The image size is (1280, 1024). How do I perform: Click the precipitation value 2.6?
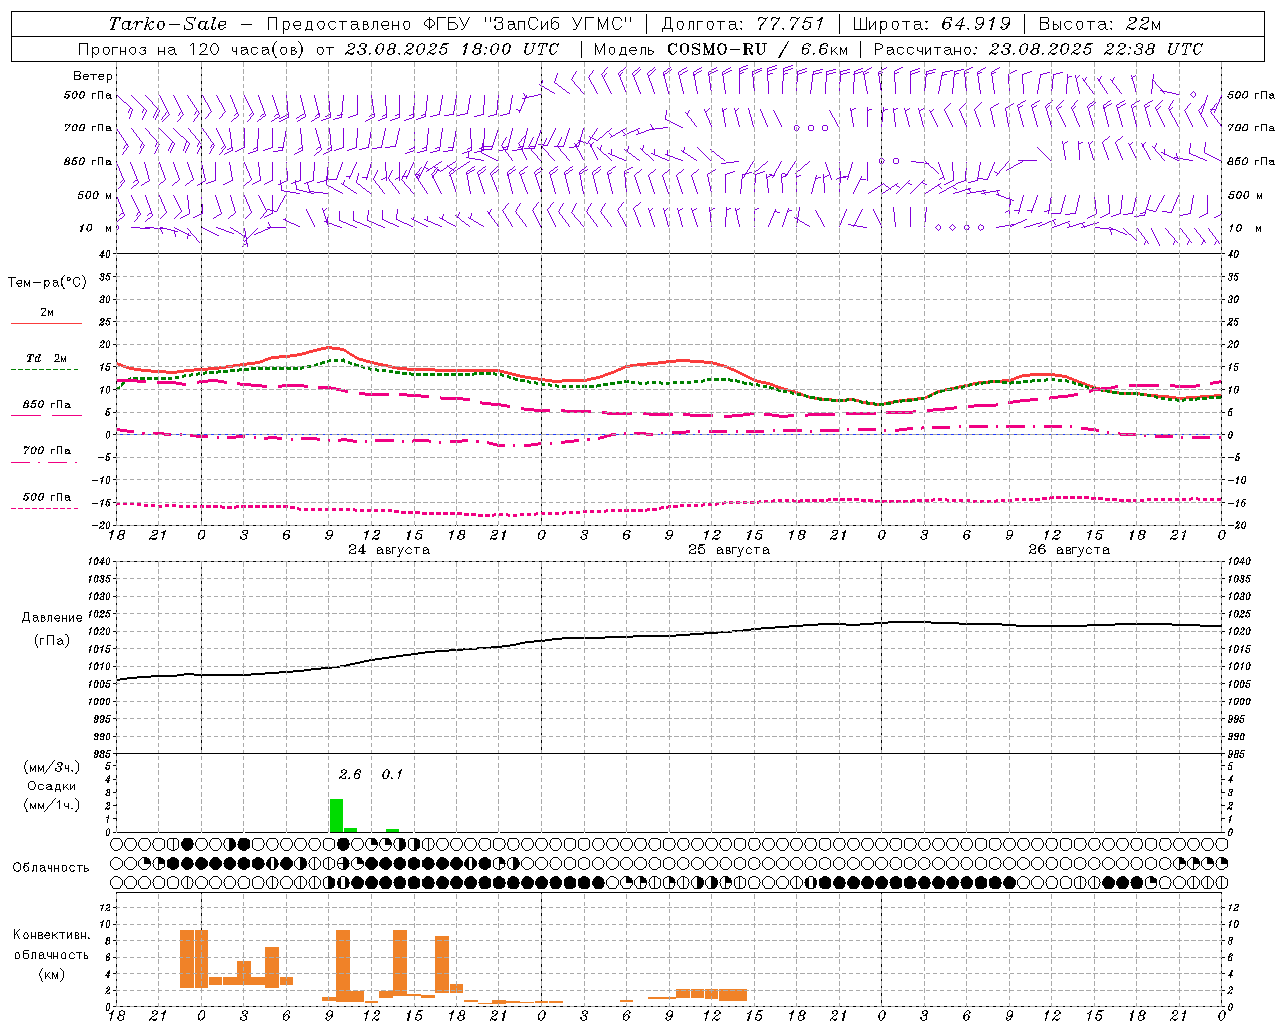(x=350, y=774)
